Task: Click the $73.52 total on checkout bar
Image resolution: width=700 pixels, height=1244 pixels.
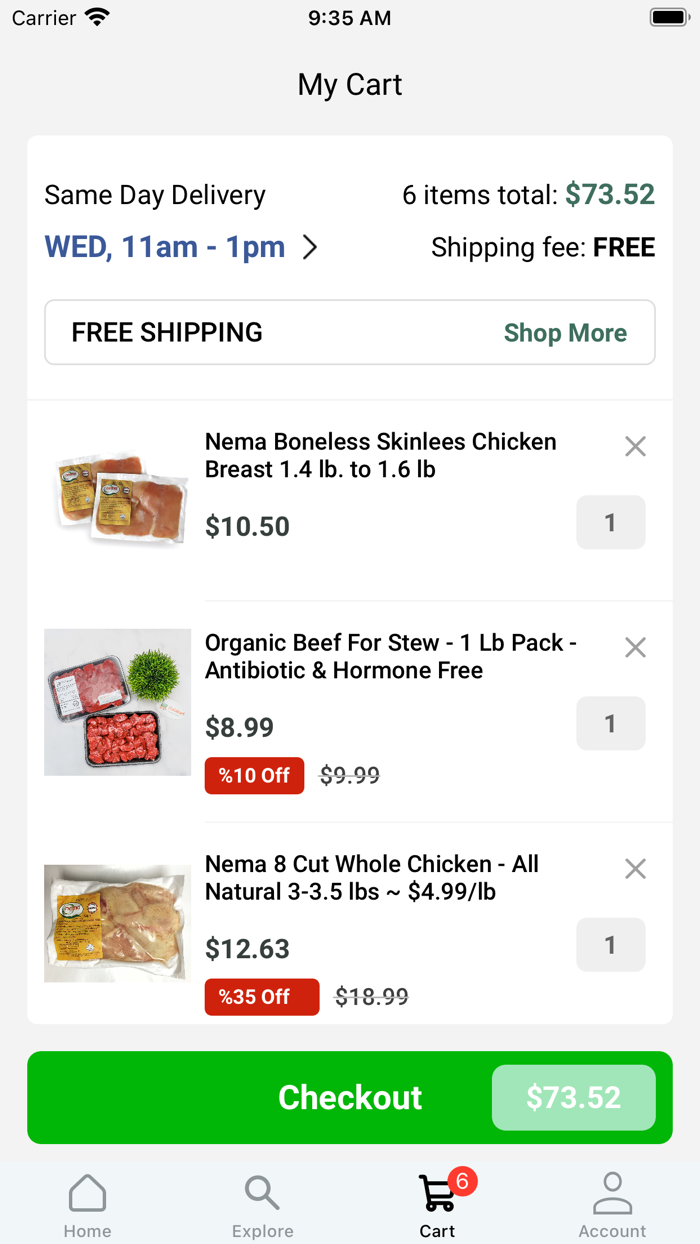Action: pos(573,1097)
